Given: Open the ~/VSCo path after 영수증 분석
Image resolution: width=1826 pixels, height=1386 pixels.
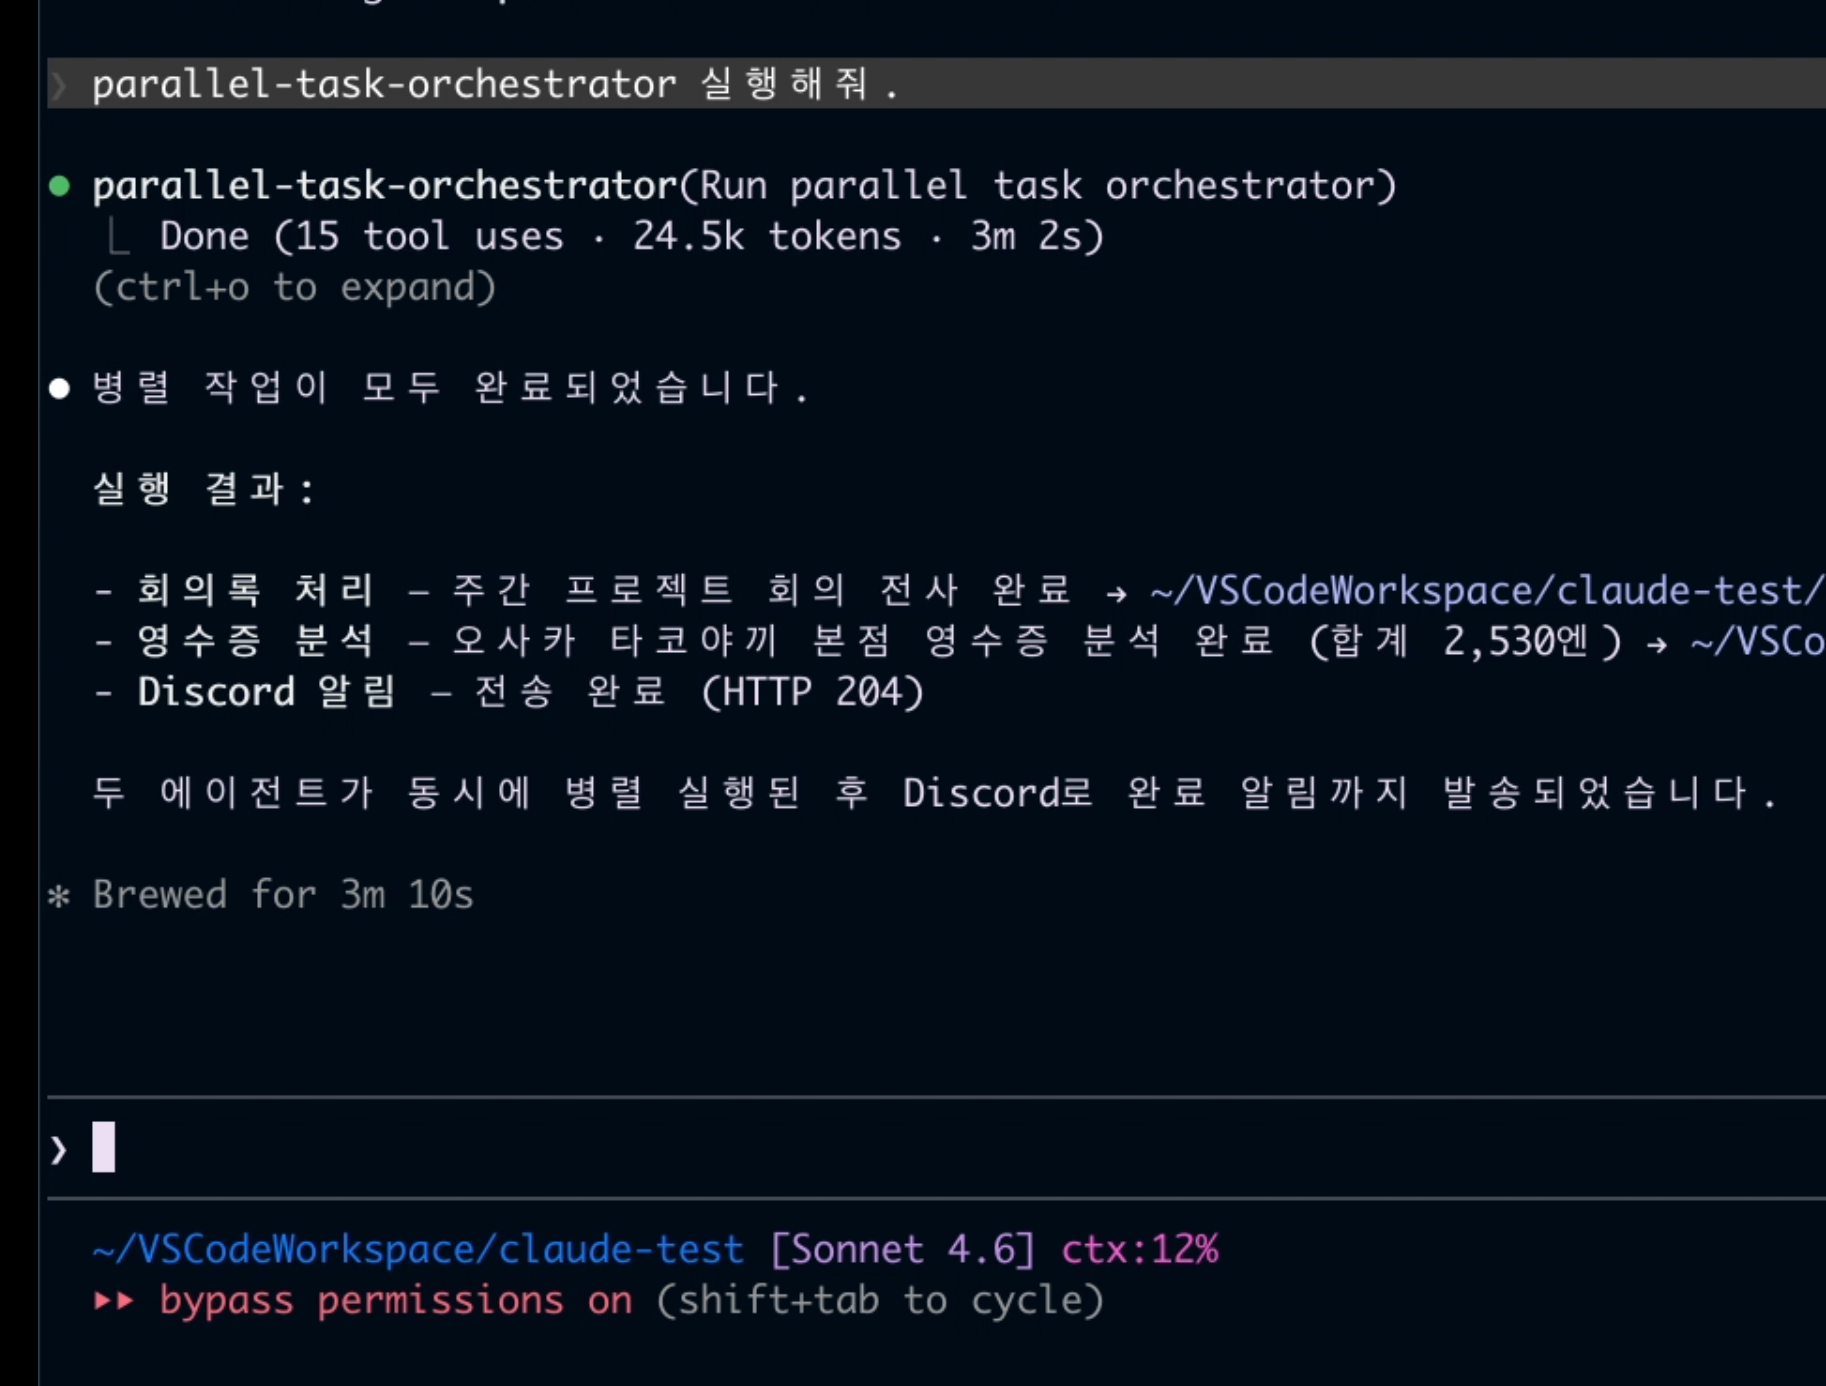Looking at the screenshot, I should click(x=1758, y=642).
